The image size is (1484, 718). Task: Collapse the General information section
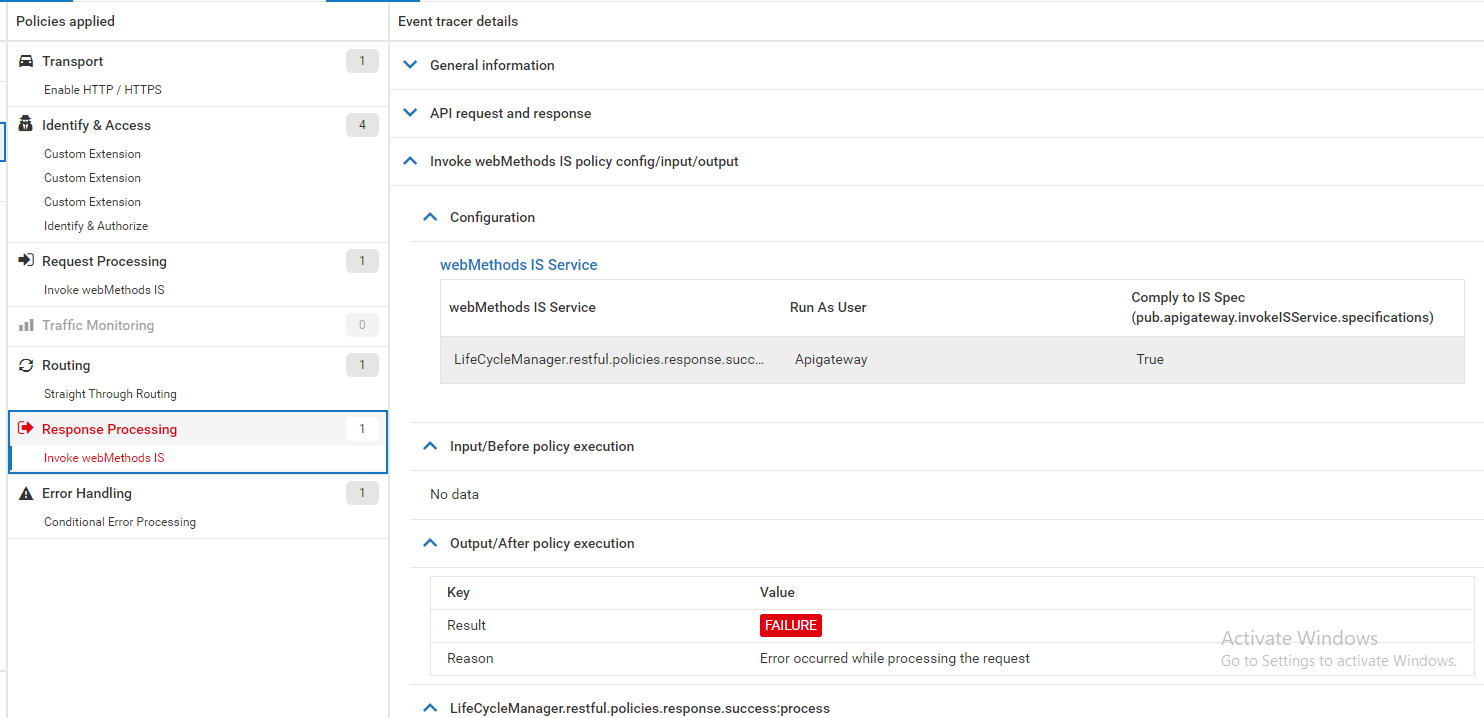pos(410,64)
